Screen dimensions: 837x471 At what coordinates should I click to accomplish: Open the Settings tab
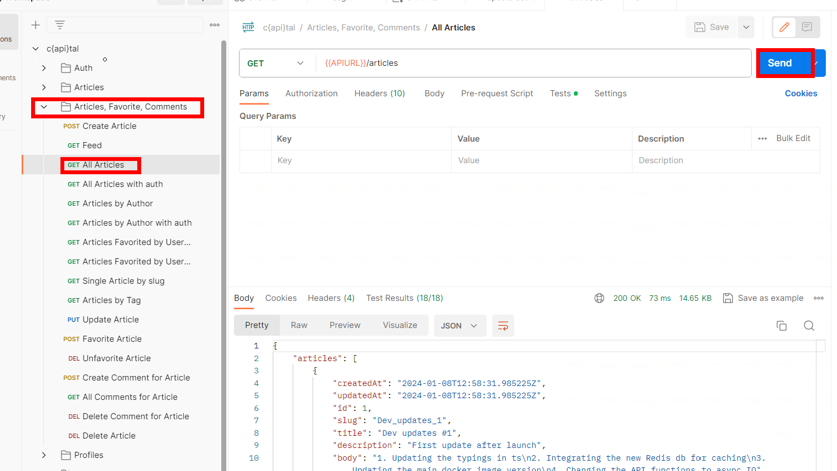coord(610,93)
